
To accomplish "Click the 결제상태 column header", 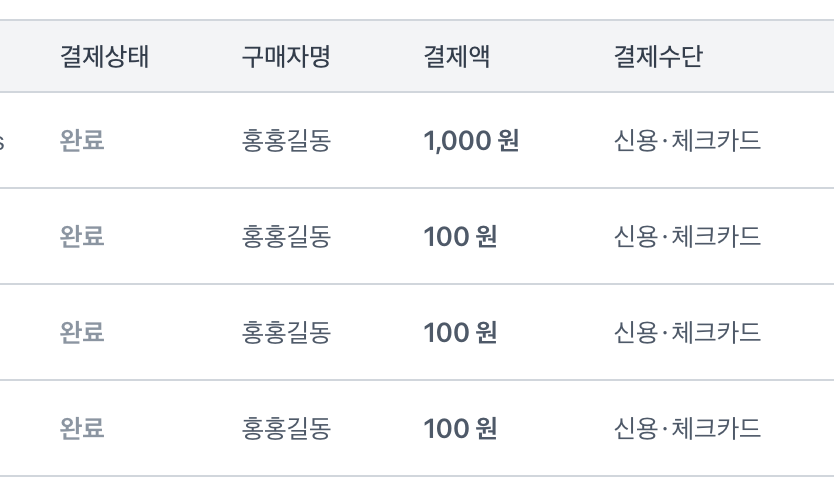I will [104, 57].
